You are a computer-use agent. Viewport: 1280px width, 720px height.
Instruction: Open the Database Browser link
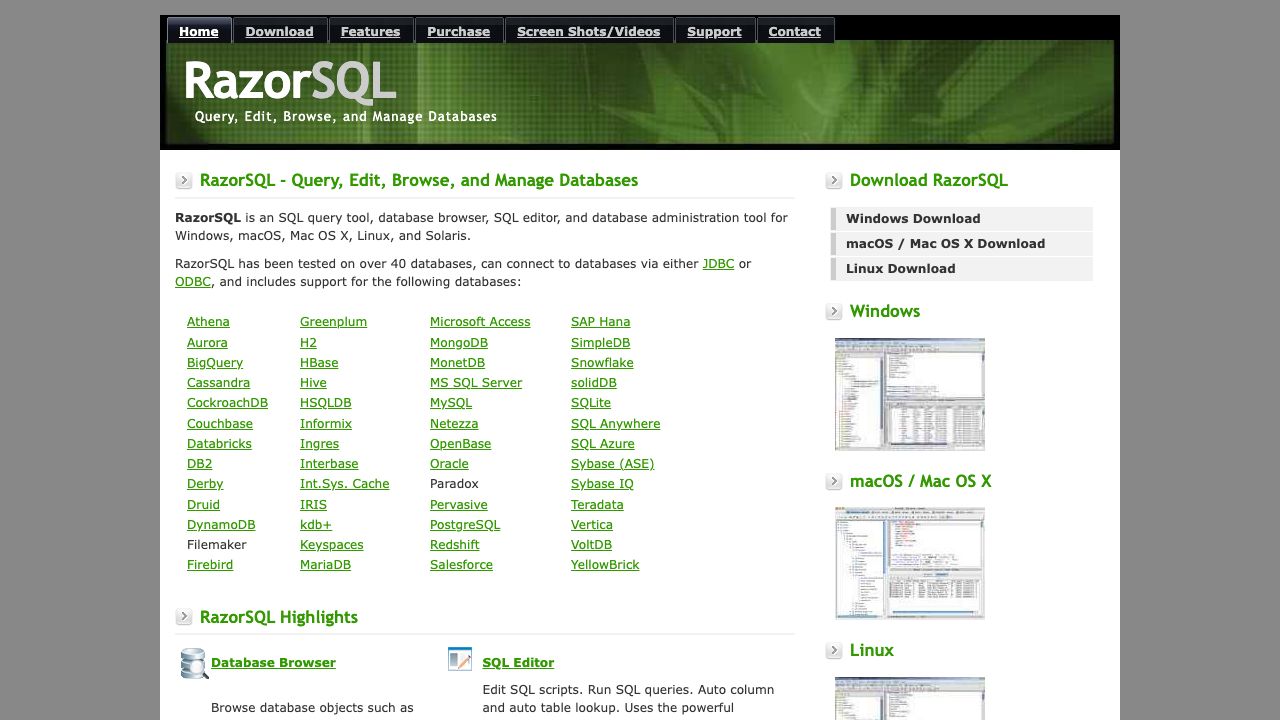tap(273, 663)
